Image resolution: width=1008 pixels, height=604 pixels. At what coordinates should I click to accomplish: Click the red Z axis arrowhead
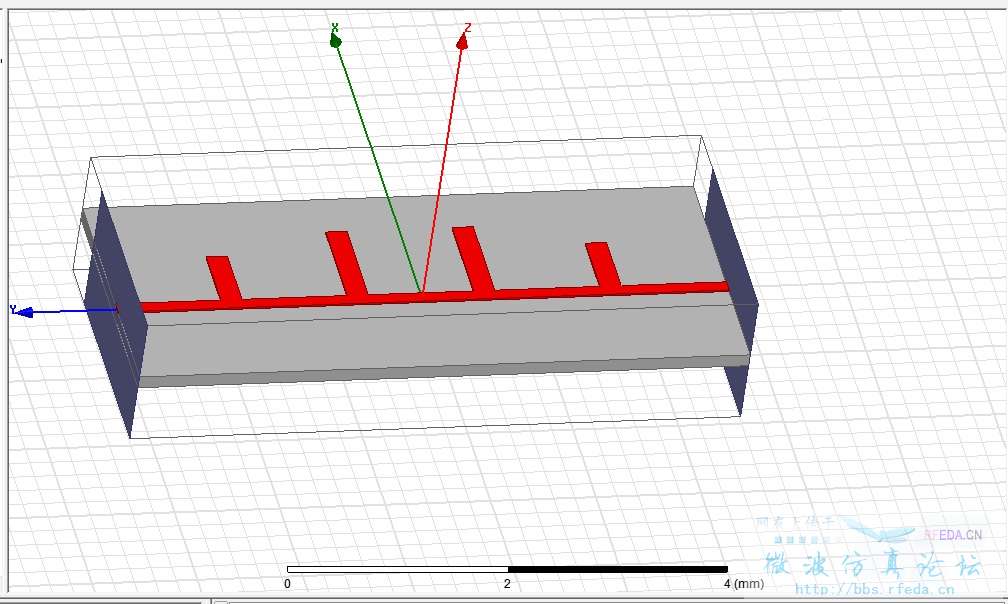pos(462,42)
